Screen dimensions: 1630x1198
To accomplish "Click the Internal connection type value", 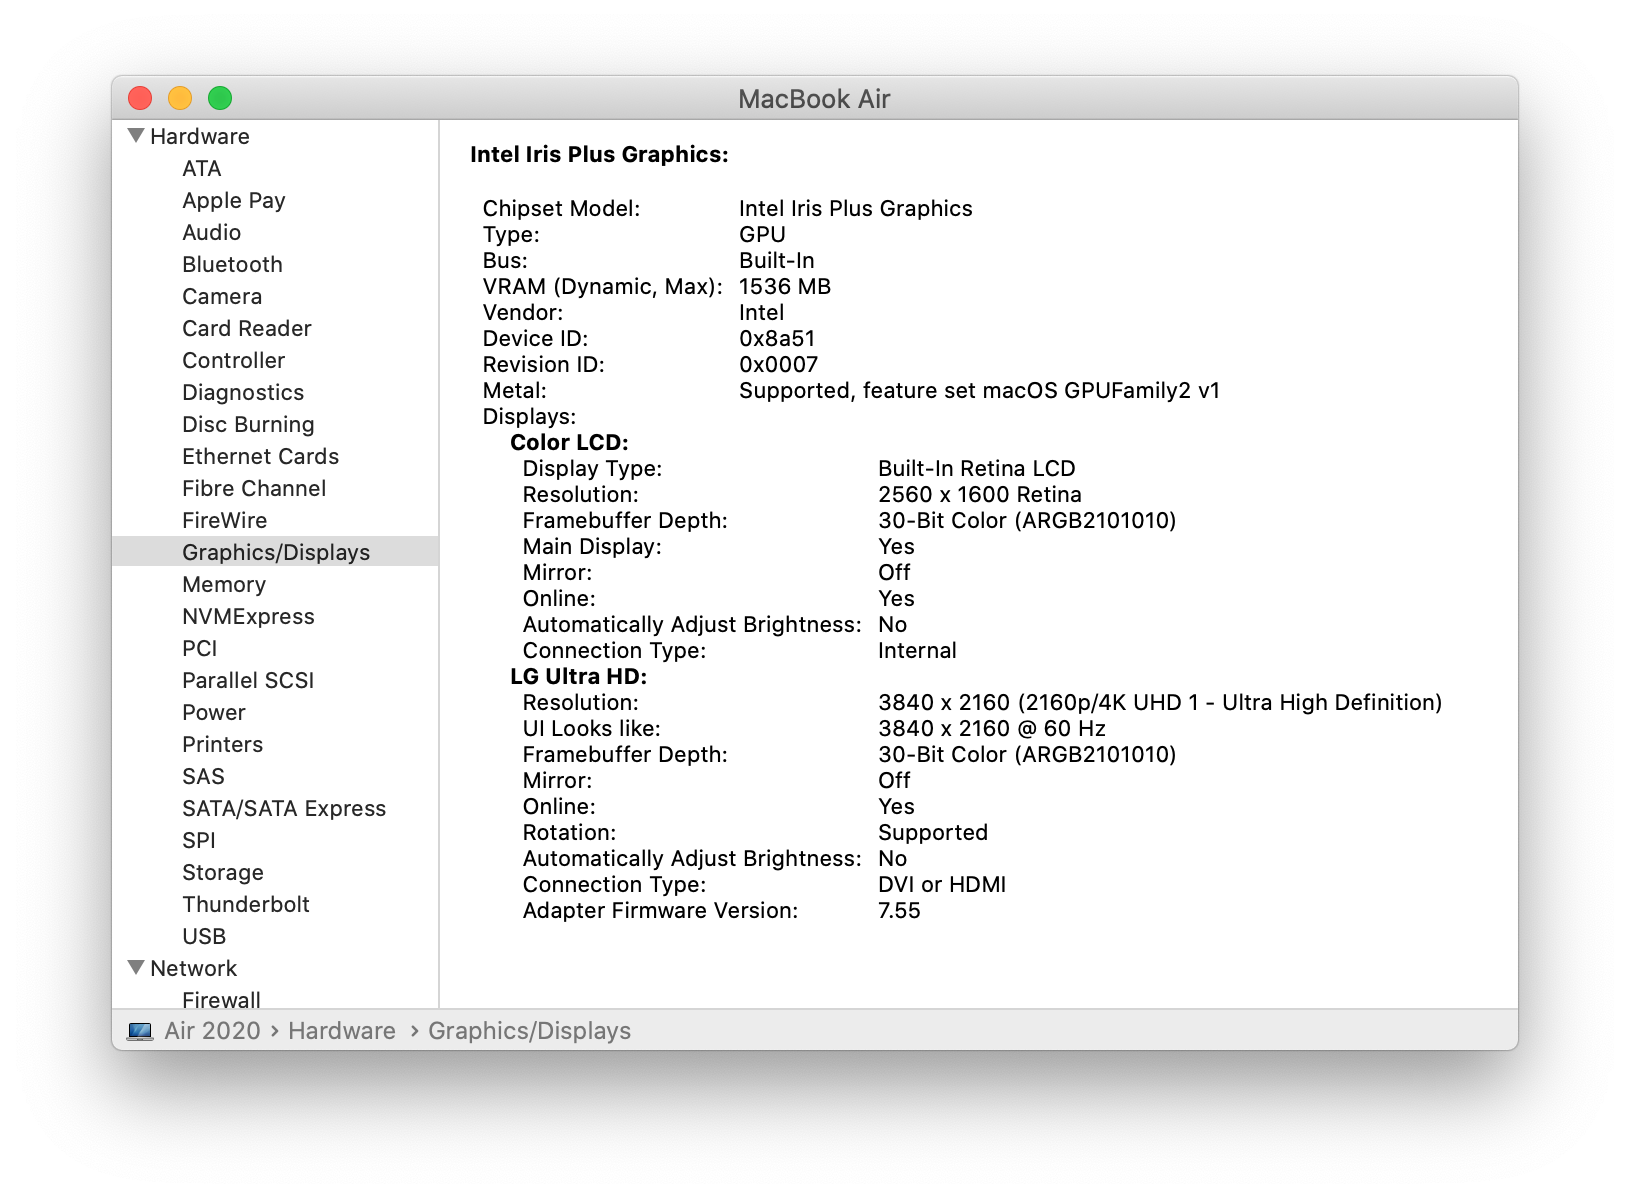I will point(917,650).
